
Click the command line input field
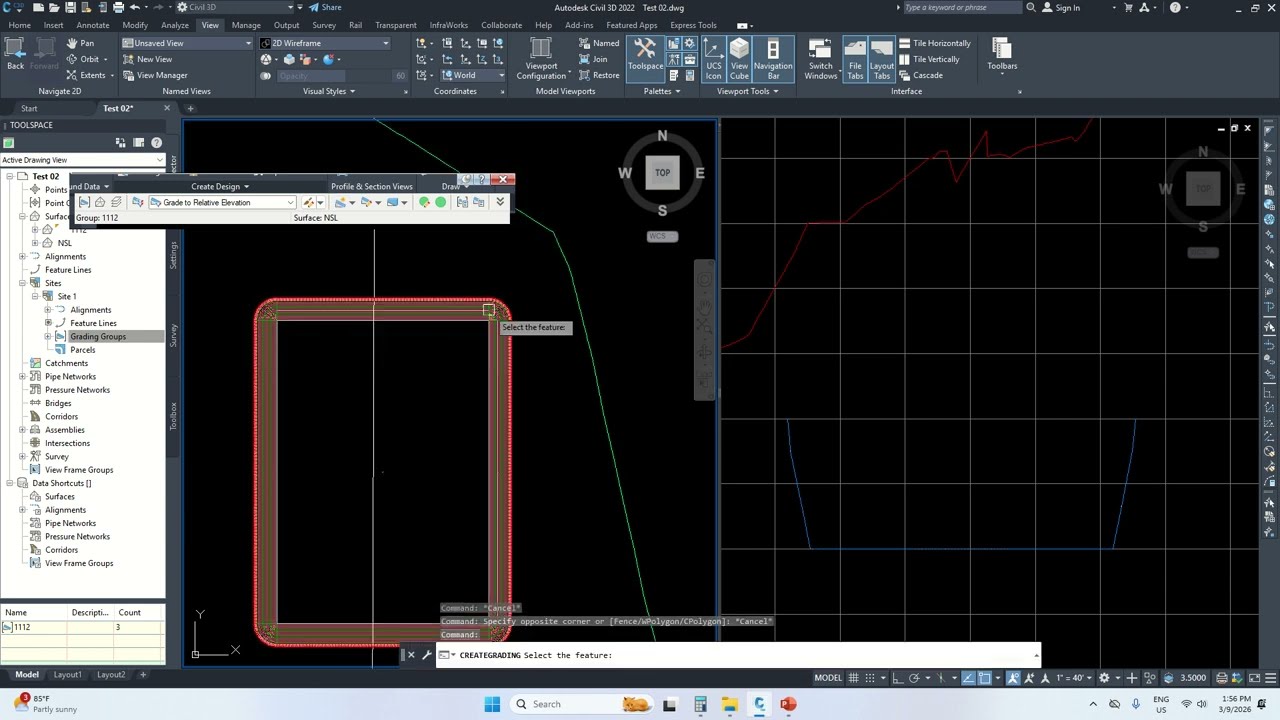point(740,655)
